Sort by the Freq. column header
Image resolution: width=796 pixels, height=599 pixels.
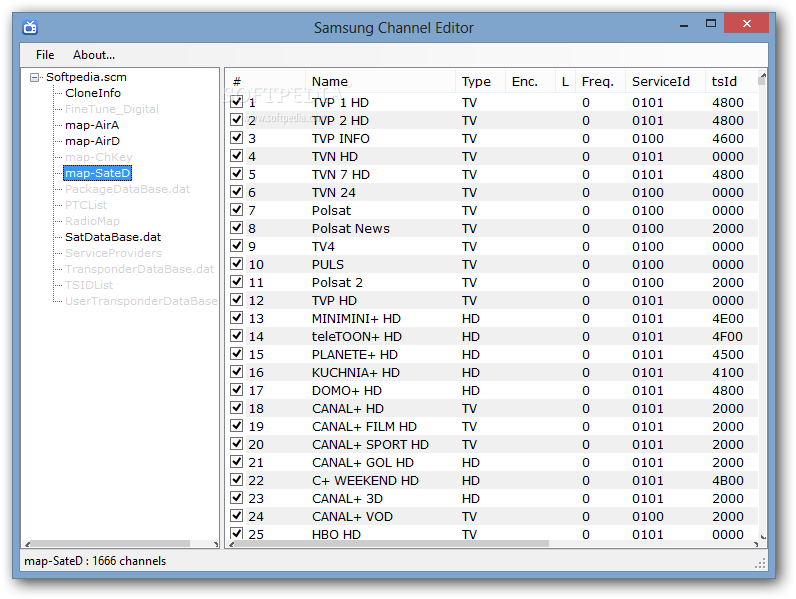(x=600, y=81)
